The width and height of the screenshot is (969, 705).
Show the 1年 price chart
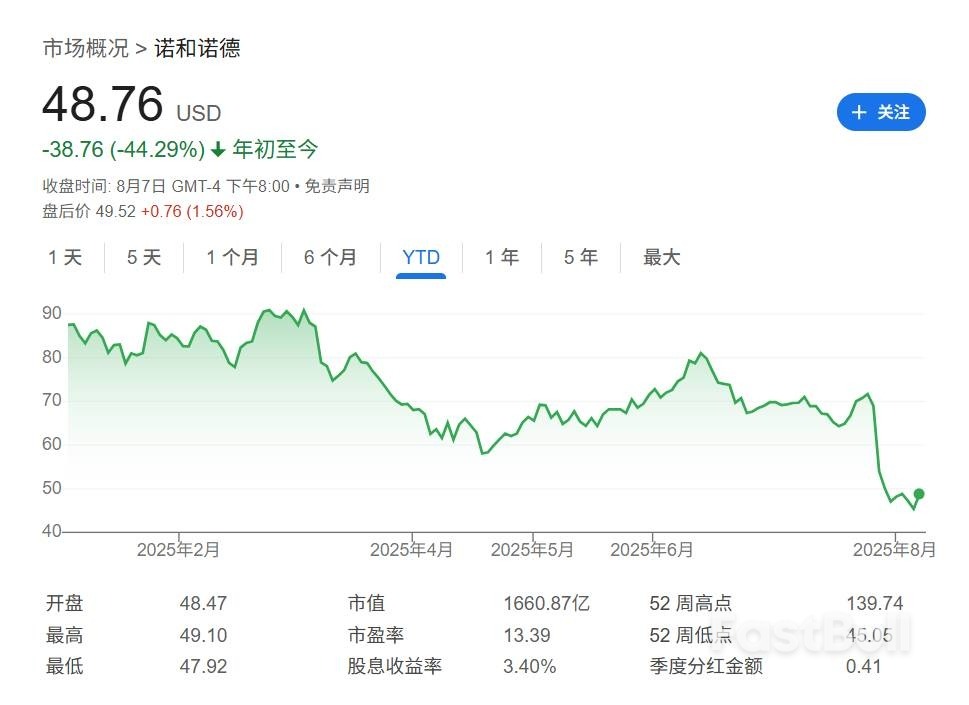501,257
